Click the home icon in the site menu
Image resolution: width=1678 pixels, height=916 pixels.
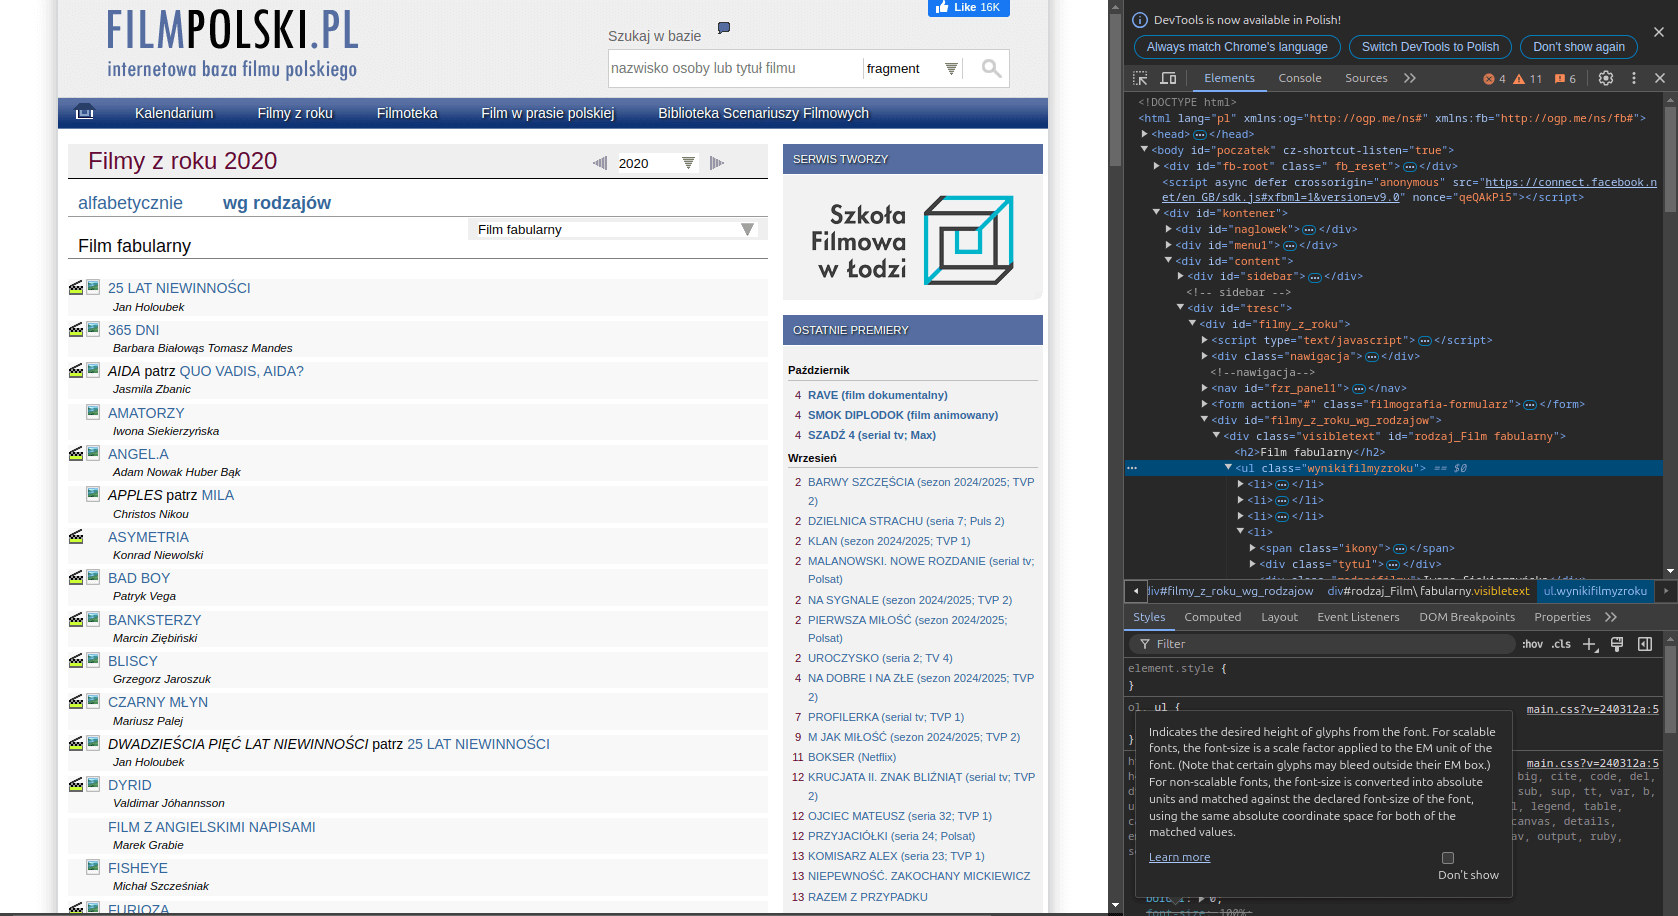point(85,112)
